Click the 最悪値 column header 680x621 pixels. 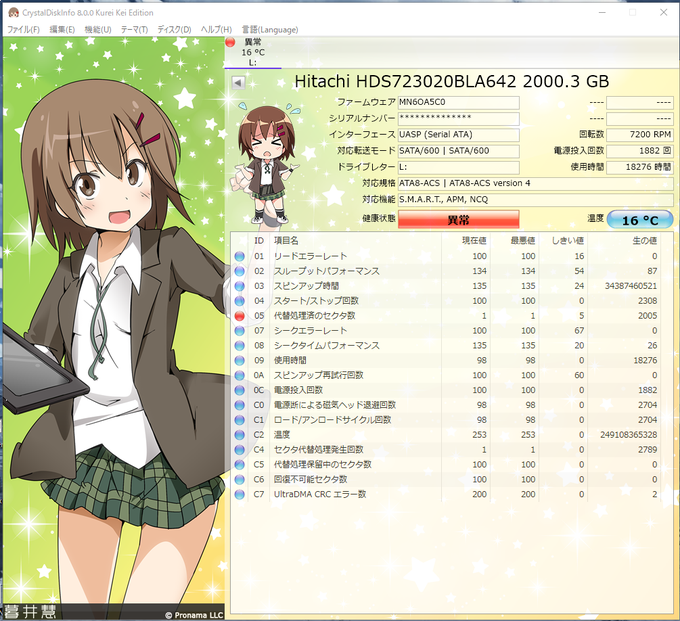point(523,241)
